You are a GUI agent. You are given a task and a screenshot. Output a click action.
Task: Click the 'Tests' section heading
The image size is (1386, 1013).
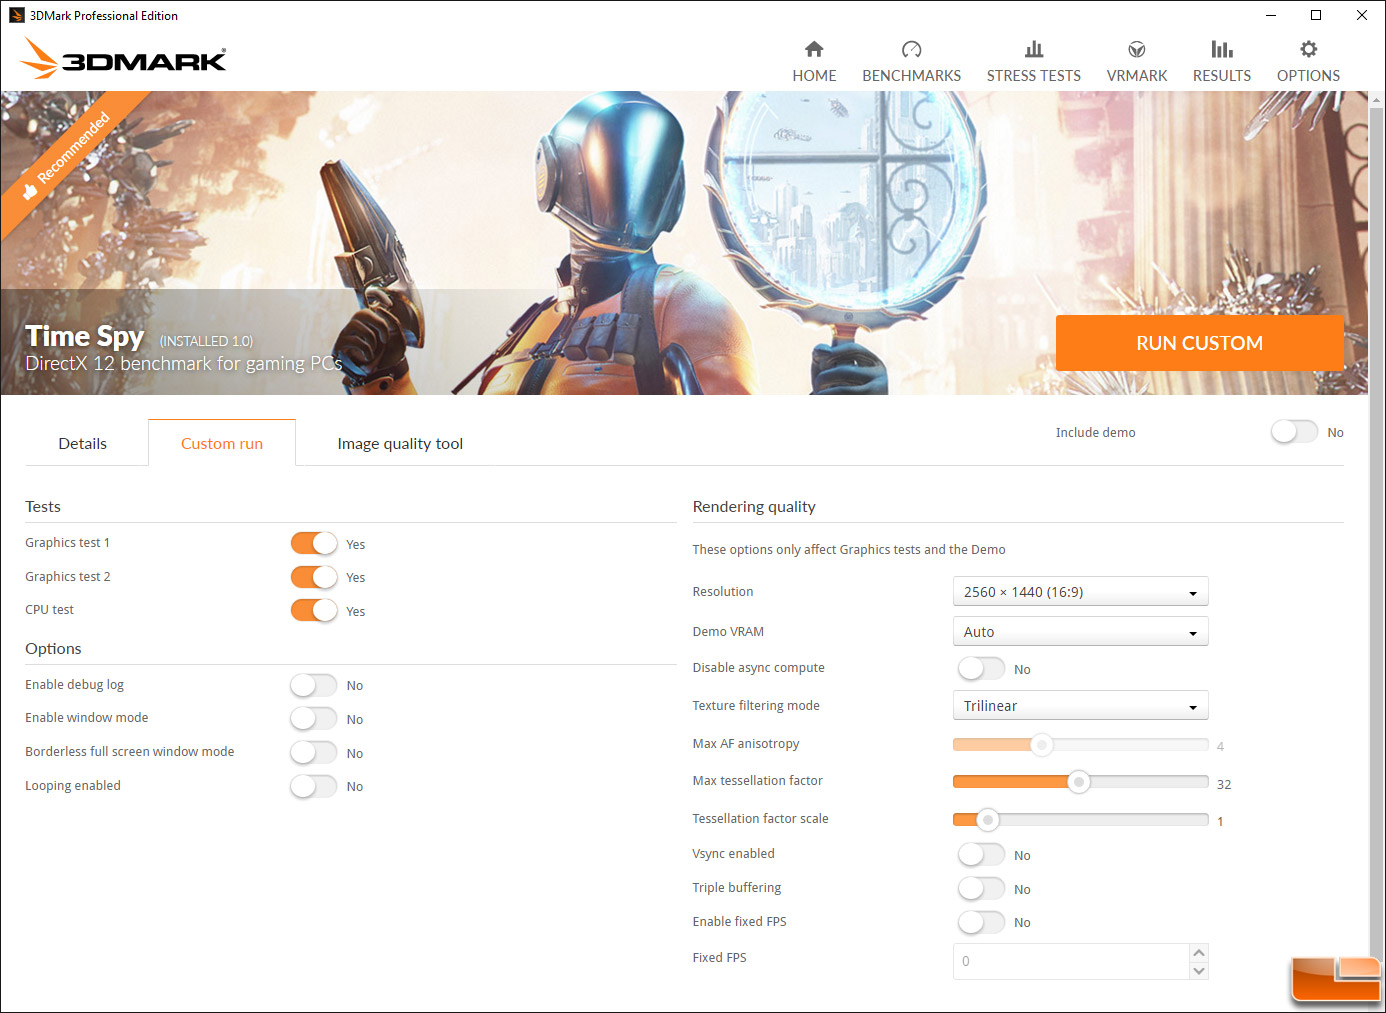[x=43, y=507]
